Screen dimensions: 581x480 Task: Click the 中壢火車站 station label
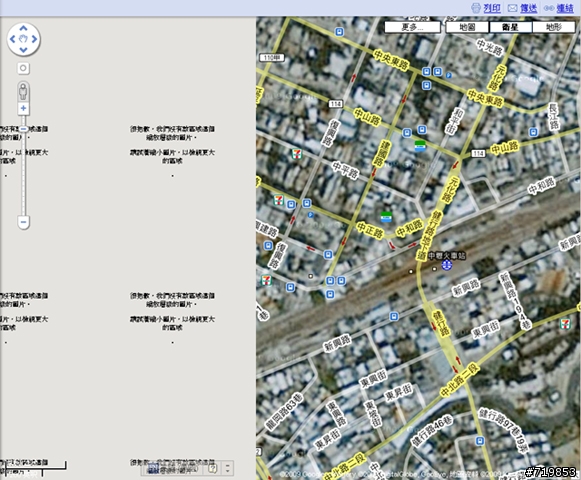447,255
